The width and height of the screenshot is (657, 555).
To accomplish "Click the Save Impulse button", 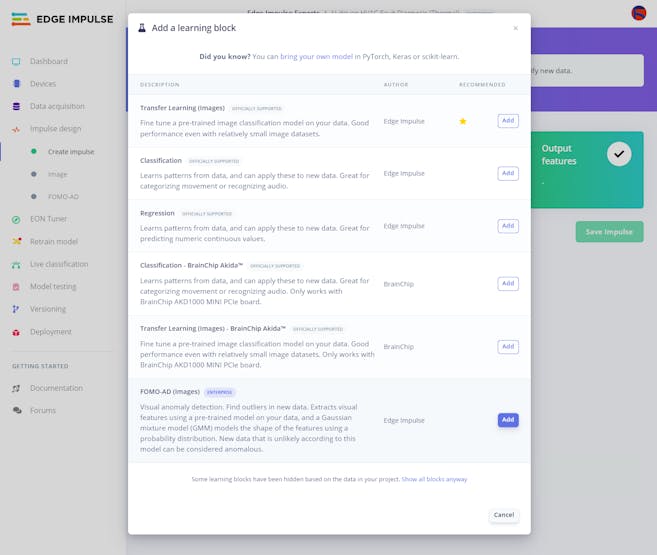I will coord(609,232).
